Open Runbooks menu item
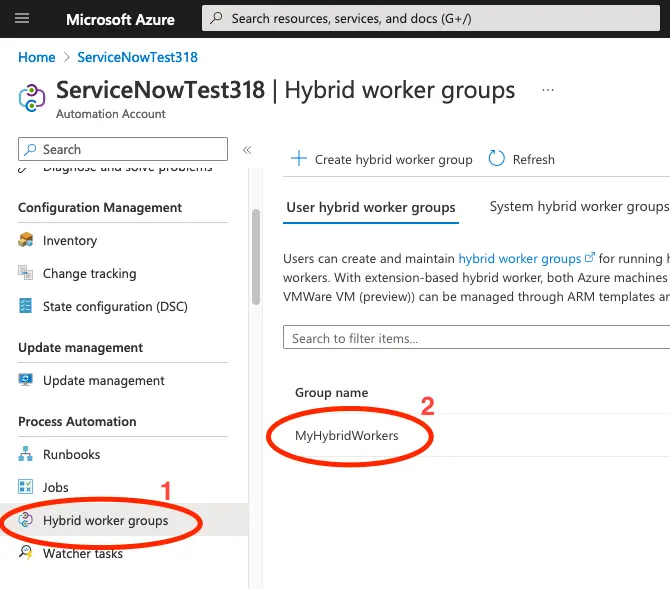Screen dimensions: 670x589 [x=71, y=454]
